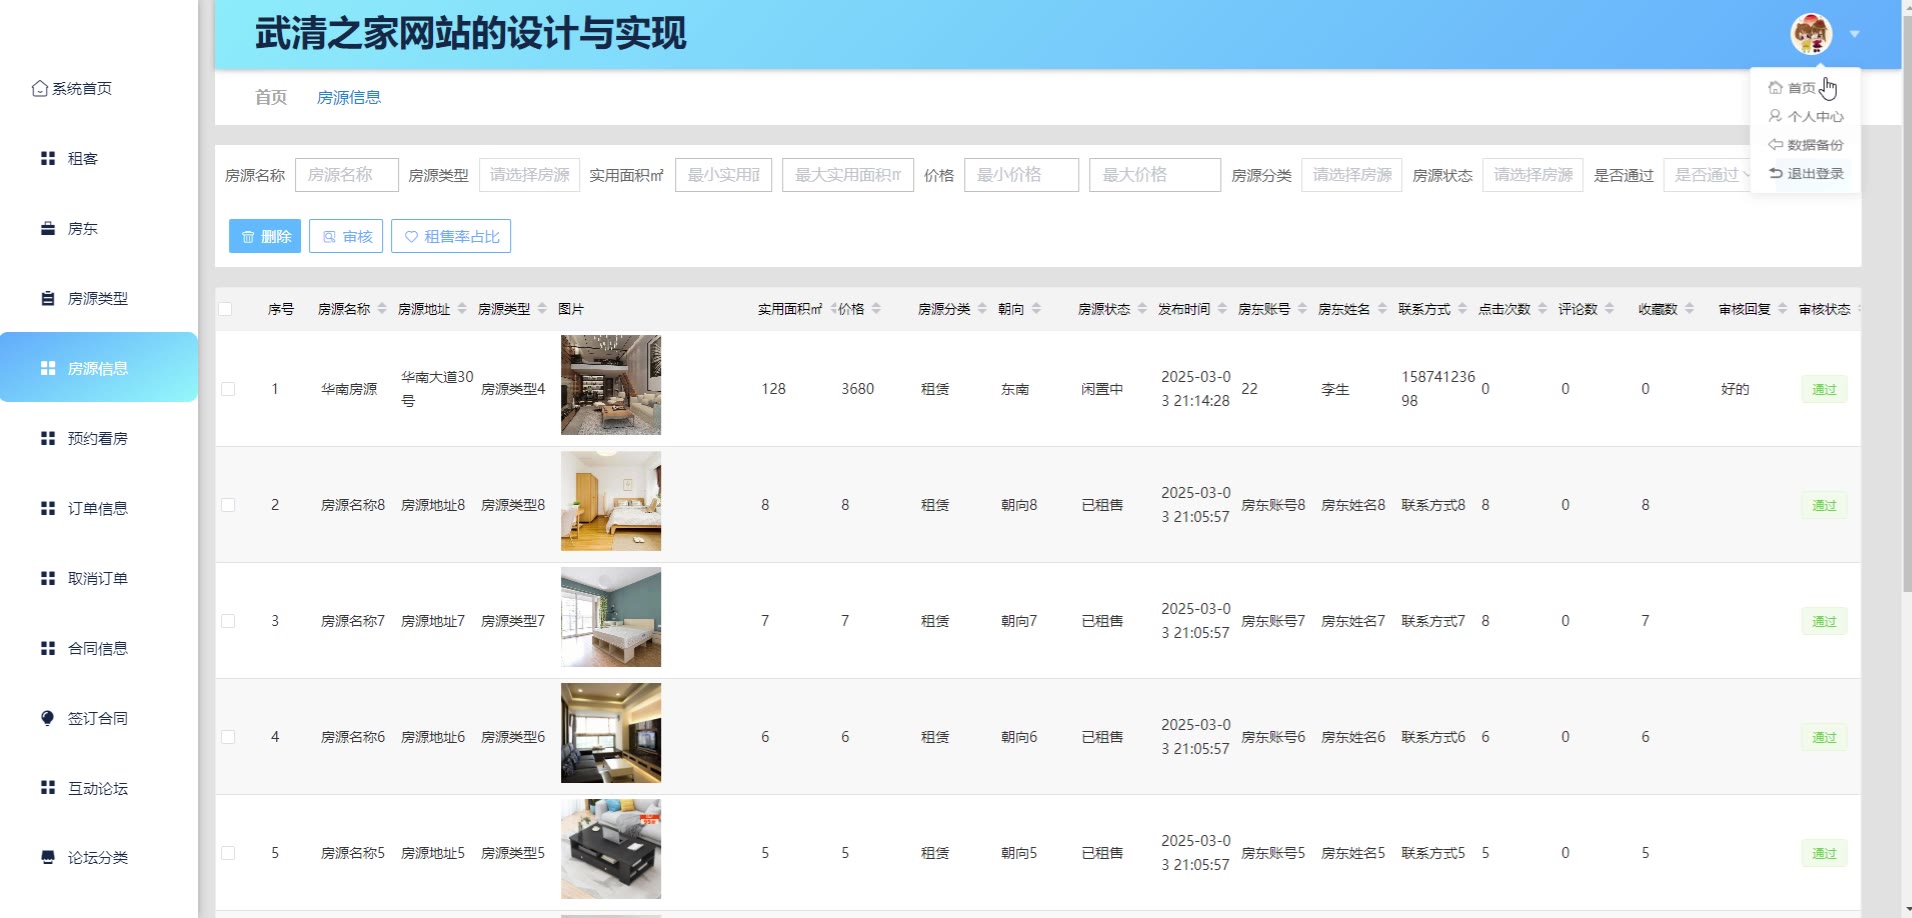The height and width of the screenshot is (918, 1912).
Task: Open 系统首页 home icon in sidebar
Action: pyautogui.click(x=40, y=89)
